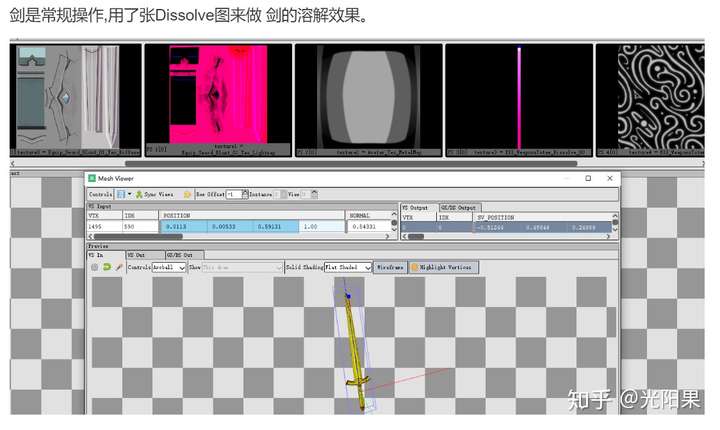Click the POSITION column header
720x430 pixels.
252,215
